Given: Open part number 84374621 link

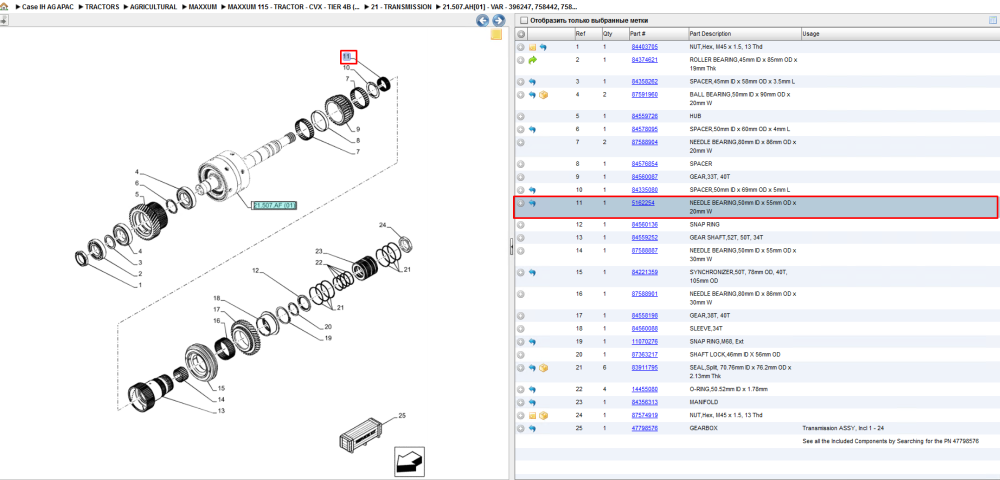Looking at the screenshot, I should tap(644, 60).
